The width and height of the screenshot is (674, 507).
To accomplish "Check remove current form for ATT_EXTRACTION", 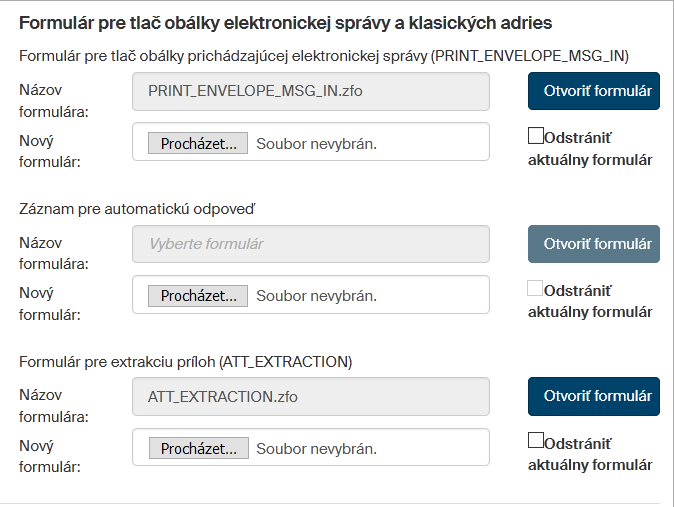I will [536, 441].
